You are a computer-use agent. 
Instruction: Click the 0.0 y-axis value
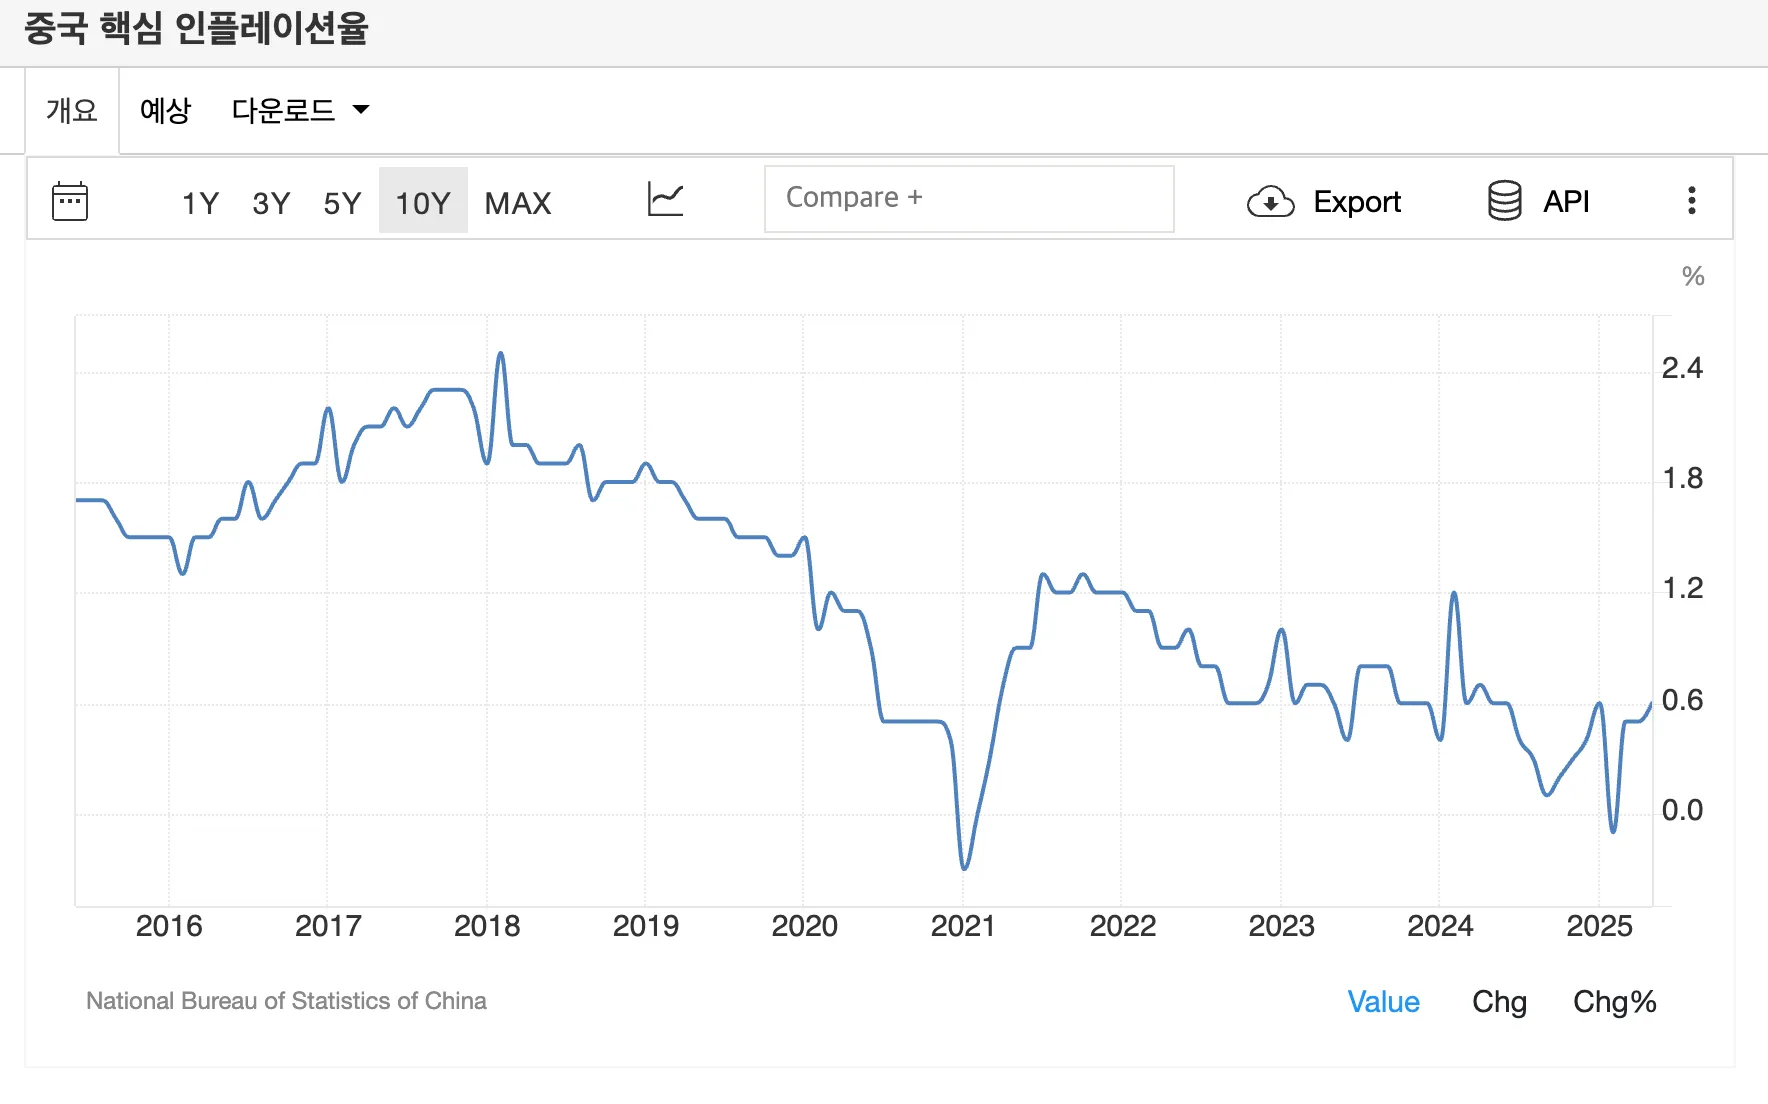tap(1682, 811)
